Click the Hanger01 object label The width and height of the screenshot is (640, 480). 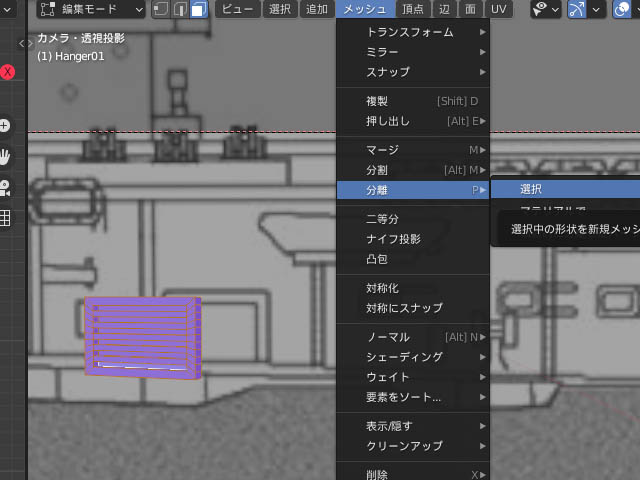pos(71,56)
